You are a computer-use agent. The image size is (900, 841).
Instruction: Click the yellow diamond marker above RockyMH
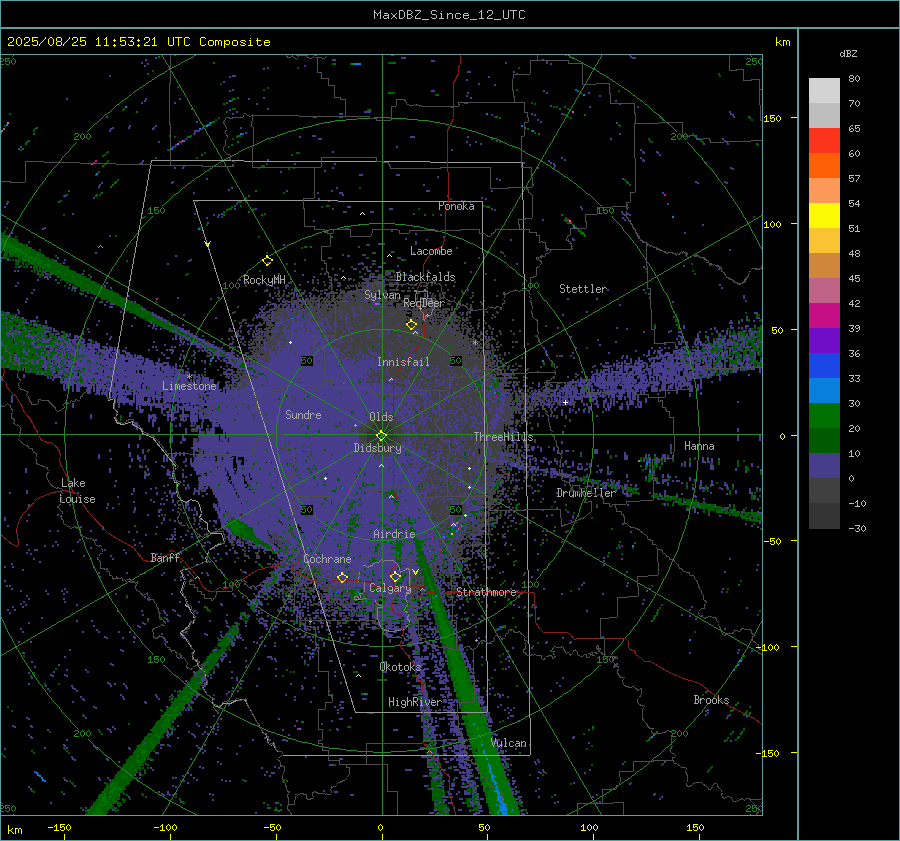[x=267, y=261]
